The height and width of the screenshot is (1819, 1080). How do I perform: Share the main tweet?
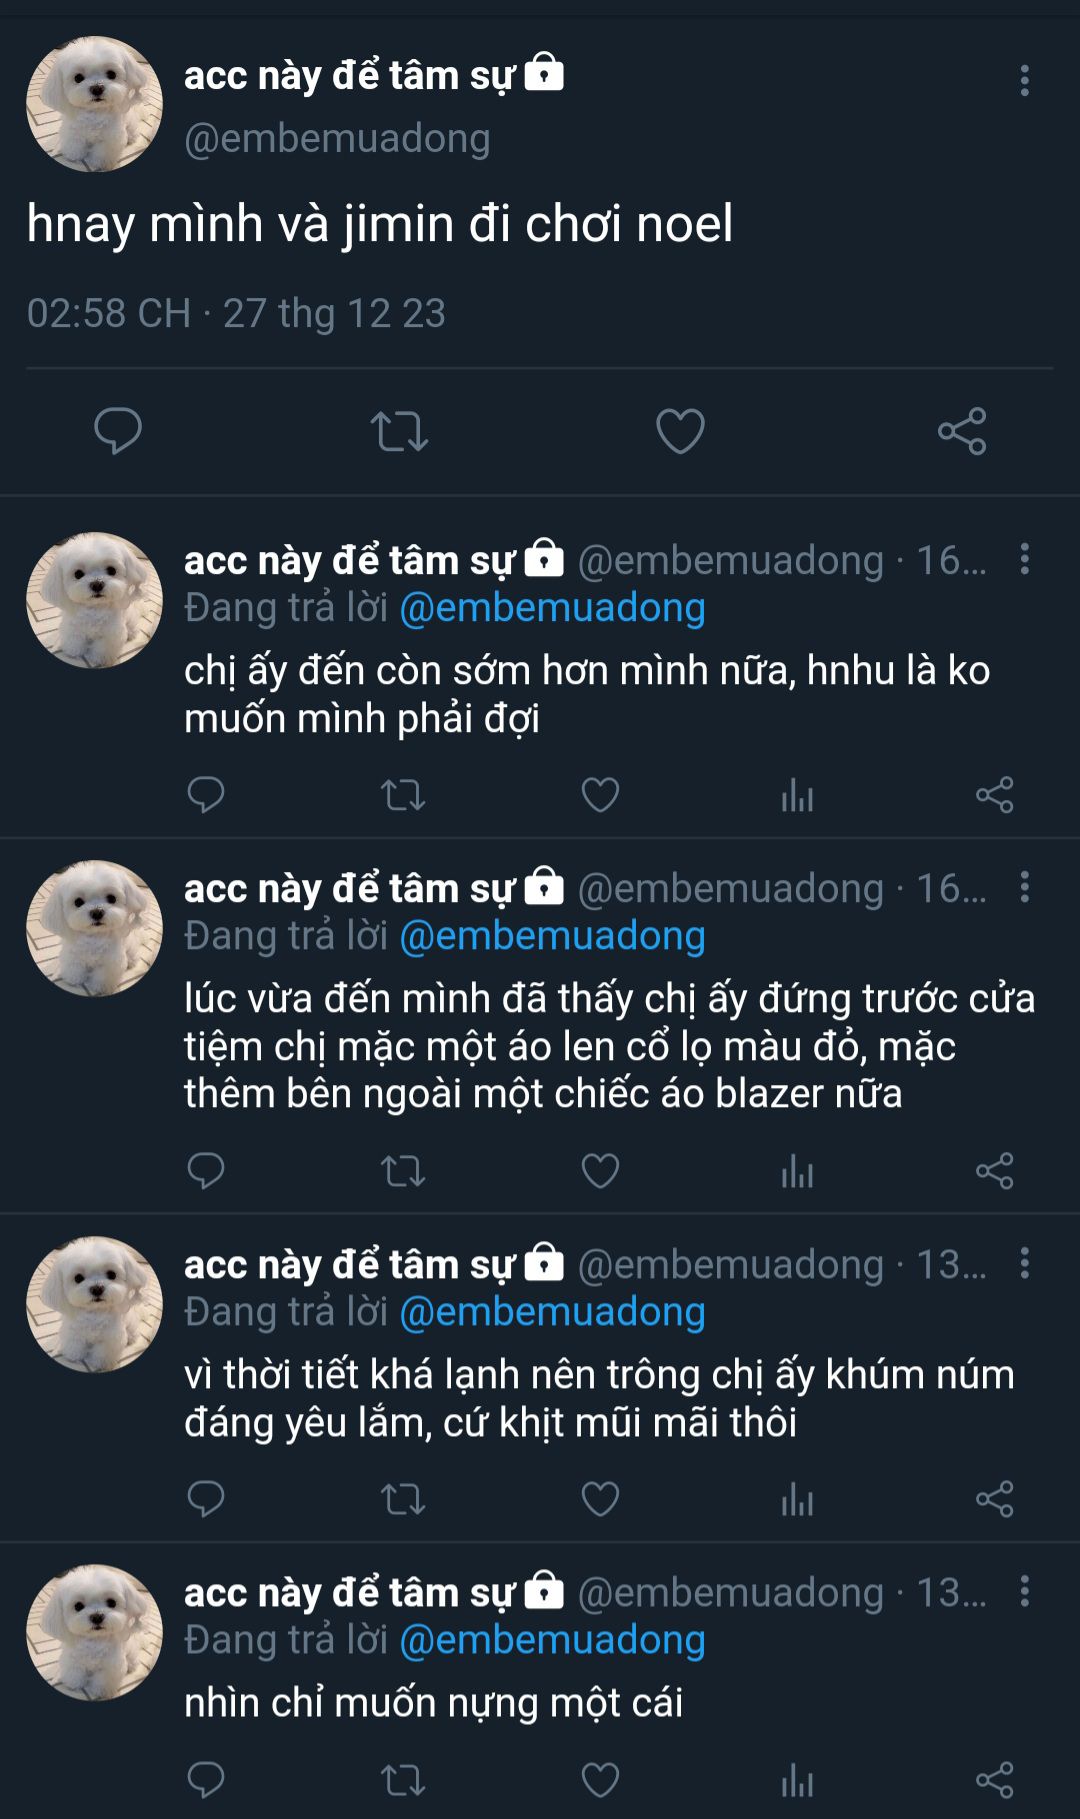962,431
